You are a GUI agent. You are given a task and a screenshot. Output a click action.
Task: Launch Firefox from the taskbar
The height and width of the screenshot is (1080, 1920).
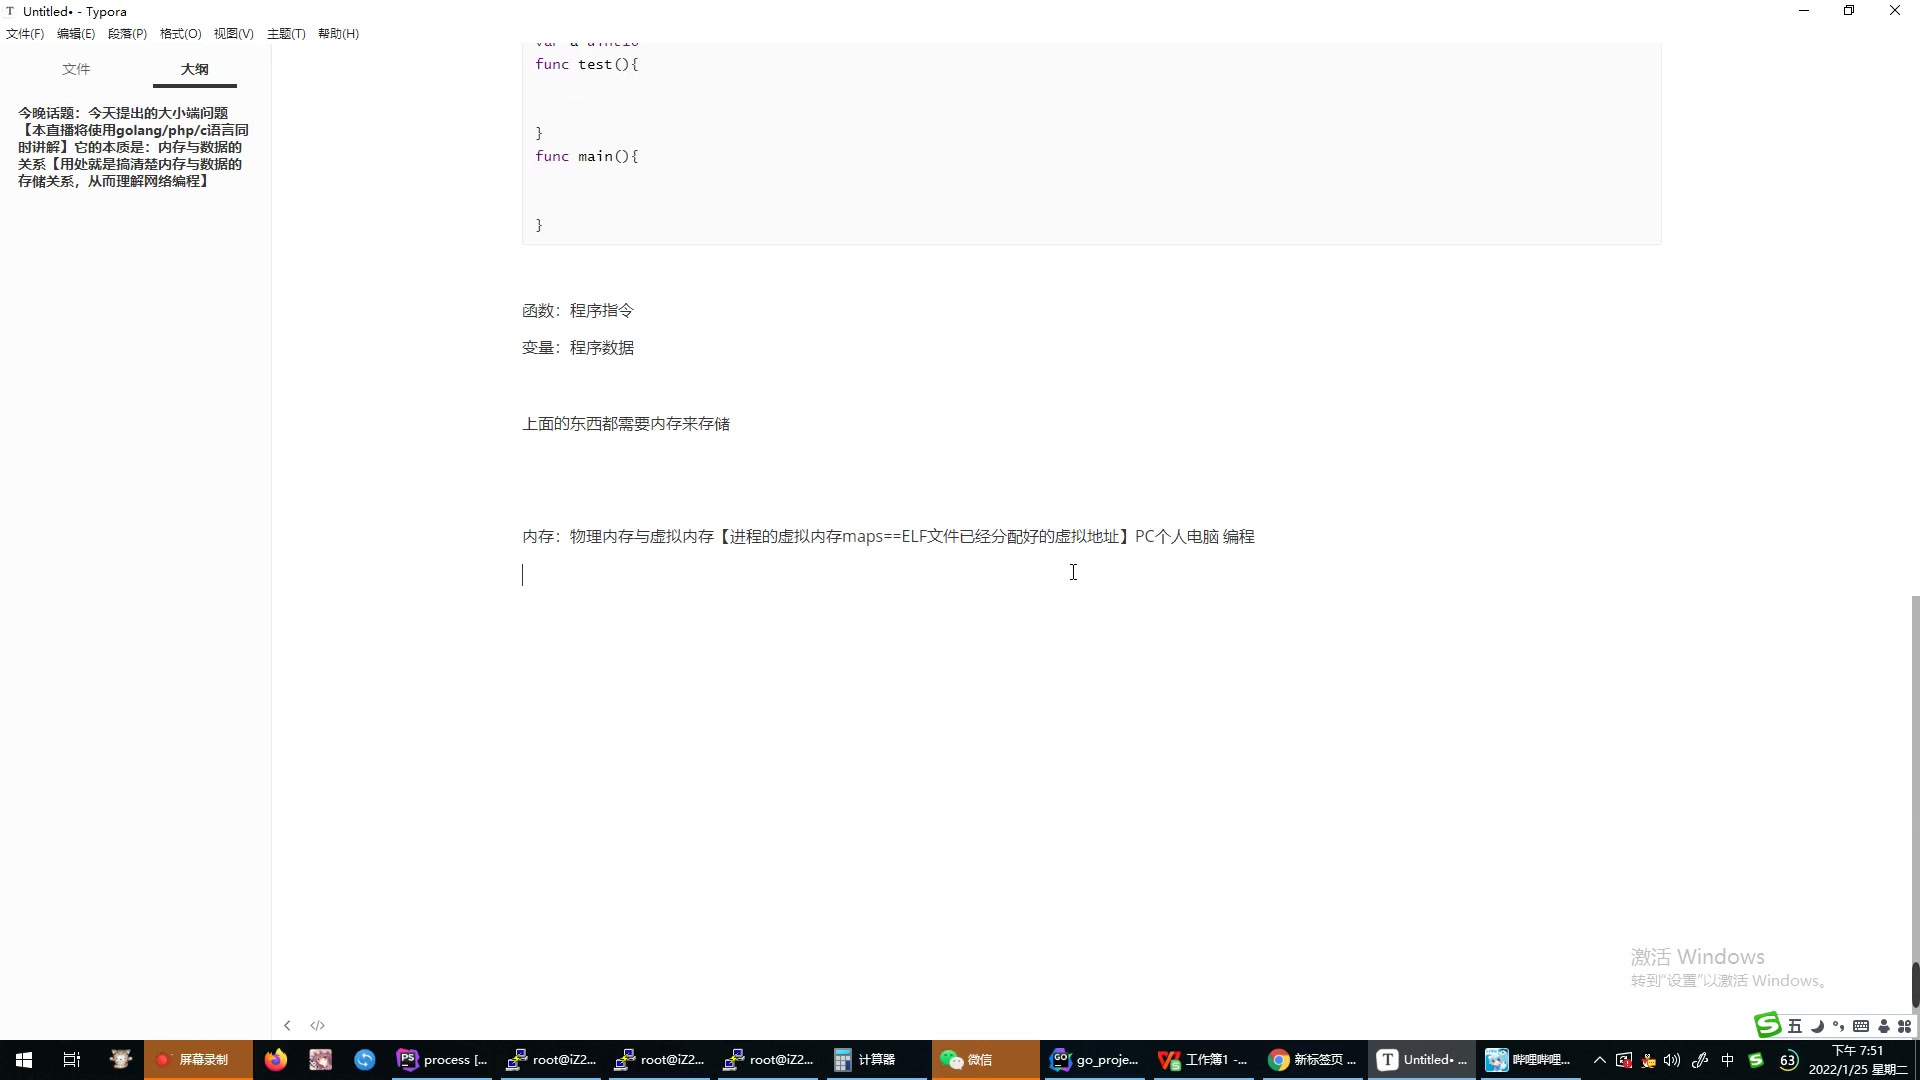[x=276, y=1060]
